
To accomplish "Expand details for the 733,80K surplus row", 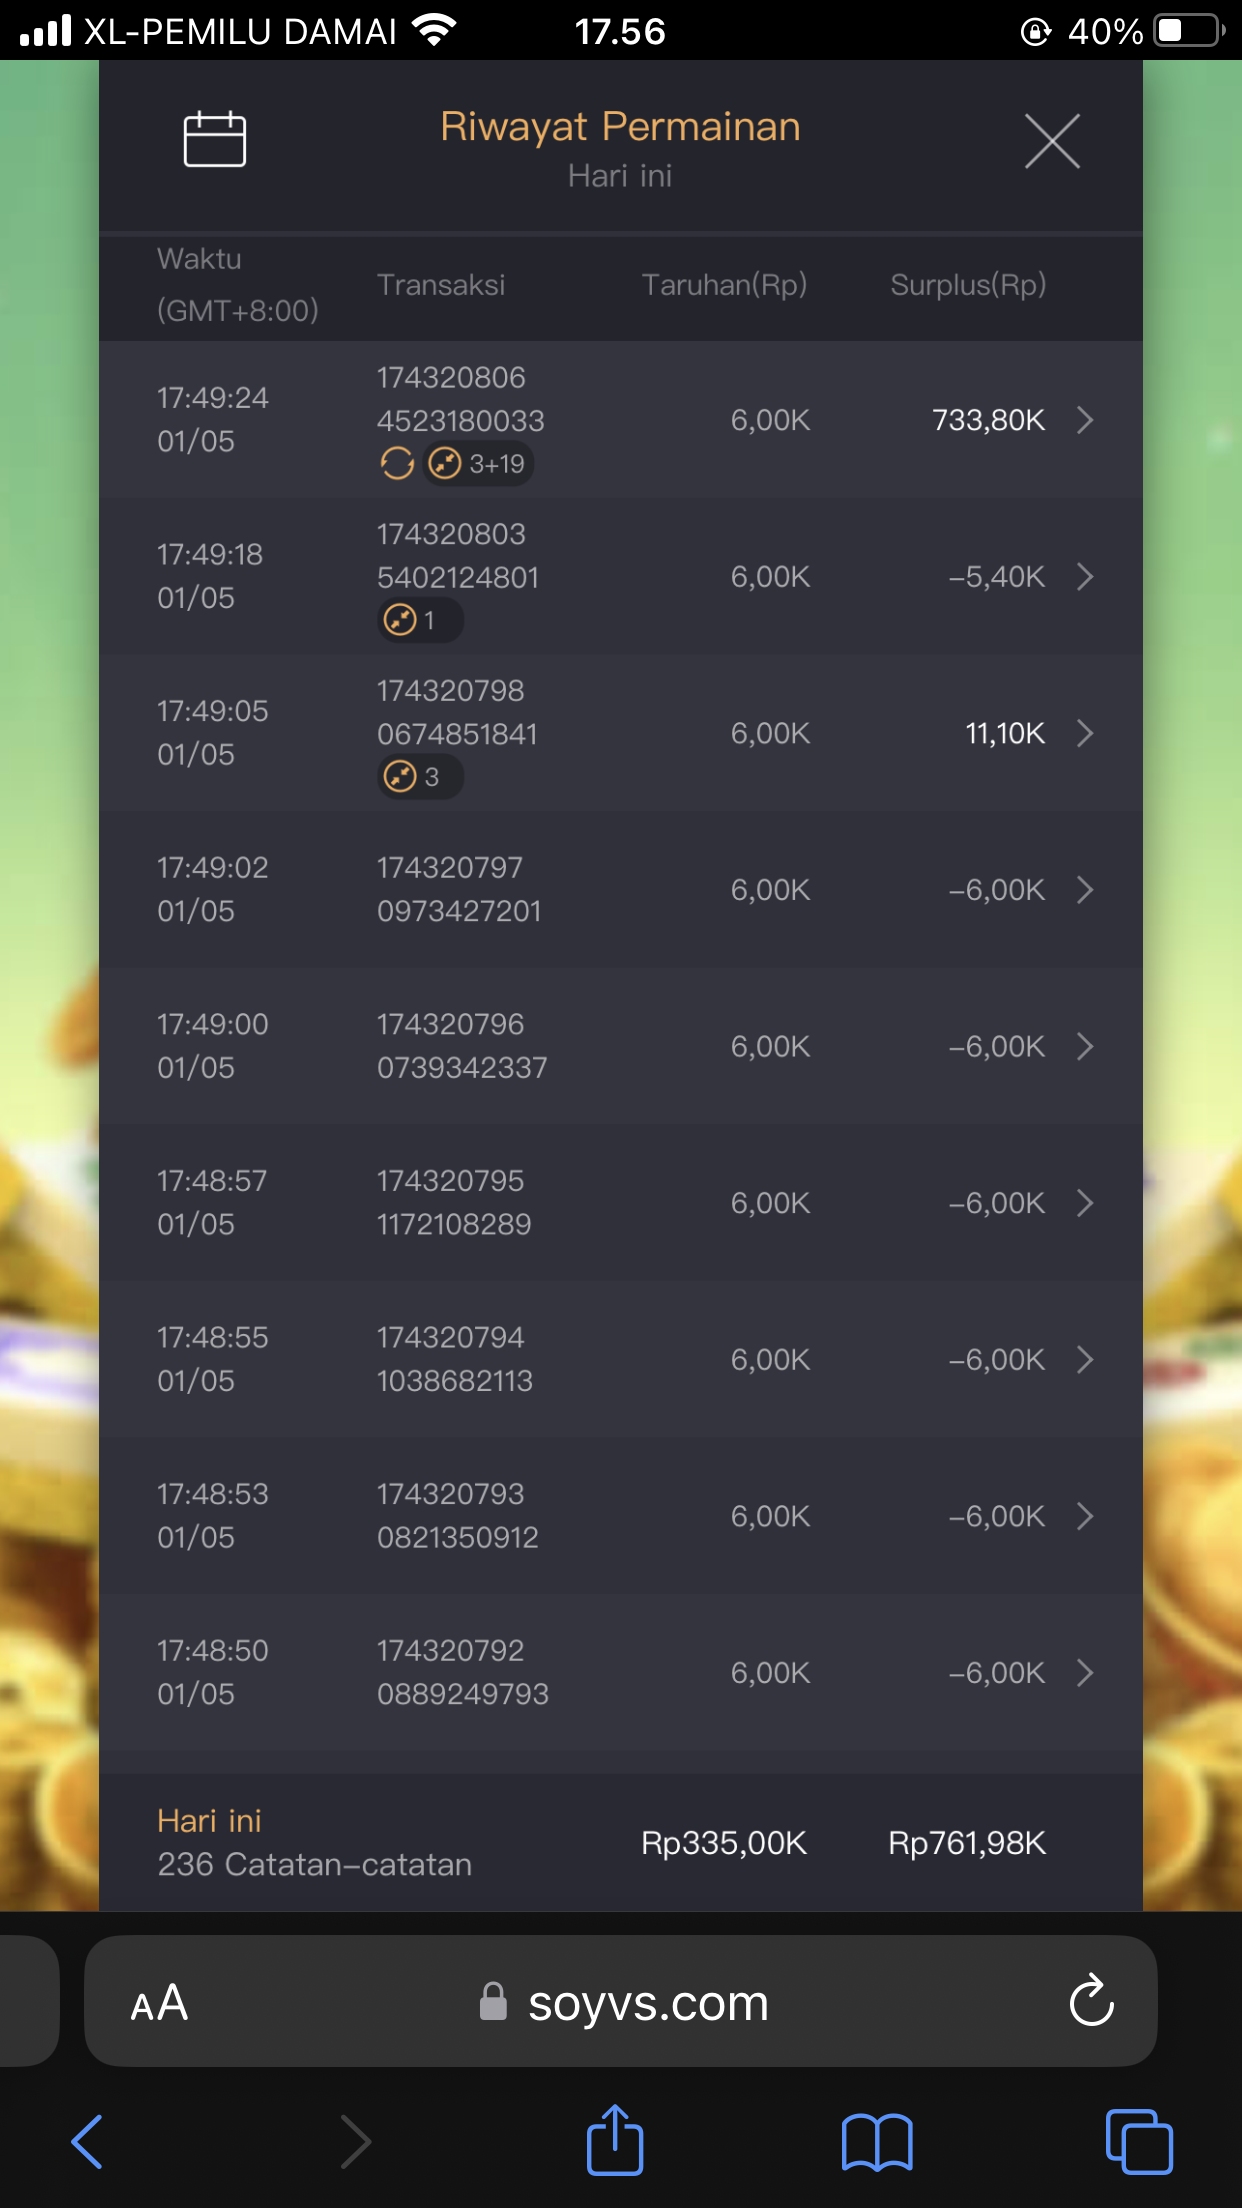I will [1085, 420].
